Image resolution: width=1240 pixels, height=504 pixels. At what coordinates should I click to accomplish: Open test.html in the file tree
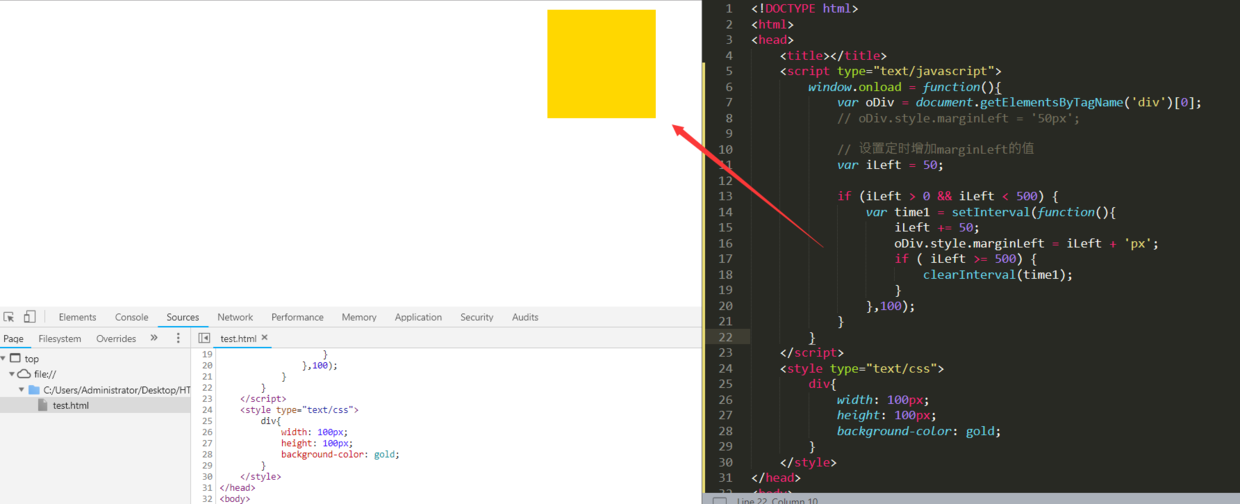click(71, 405)
